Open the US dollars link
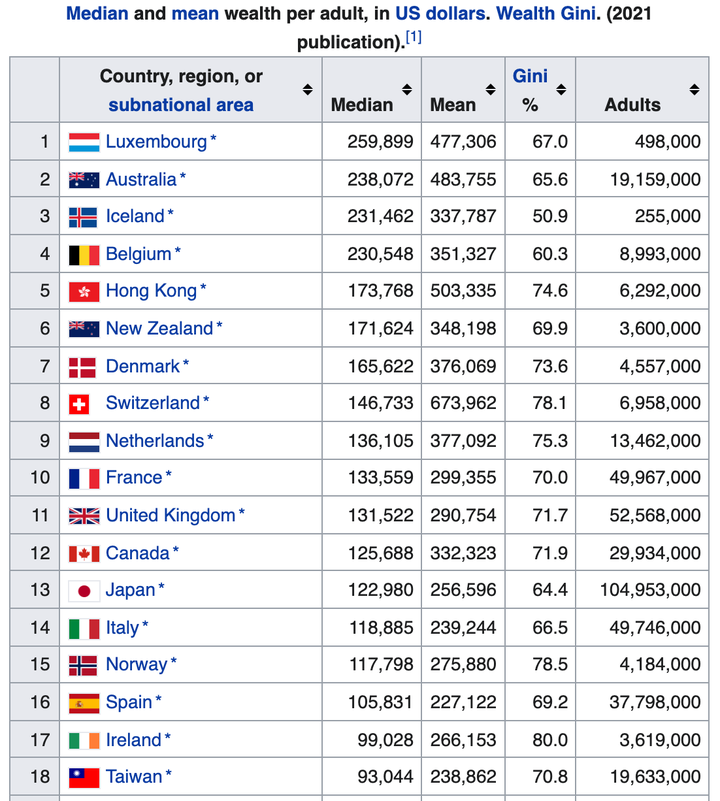 point(440,13)
